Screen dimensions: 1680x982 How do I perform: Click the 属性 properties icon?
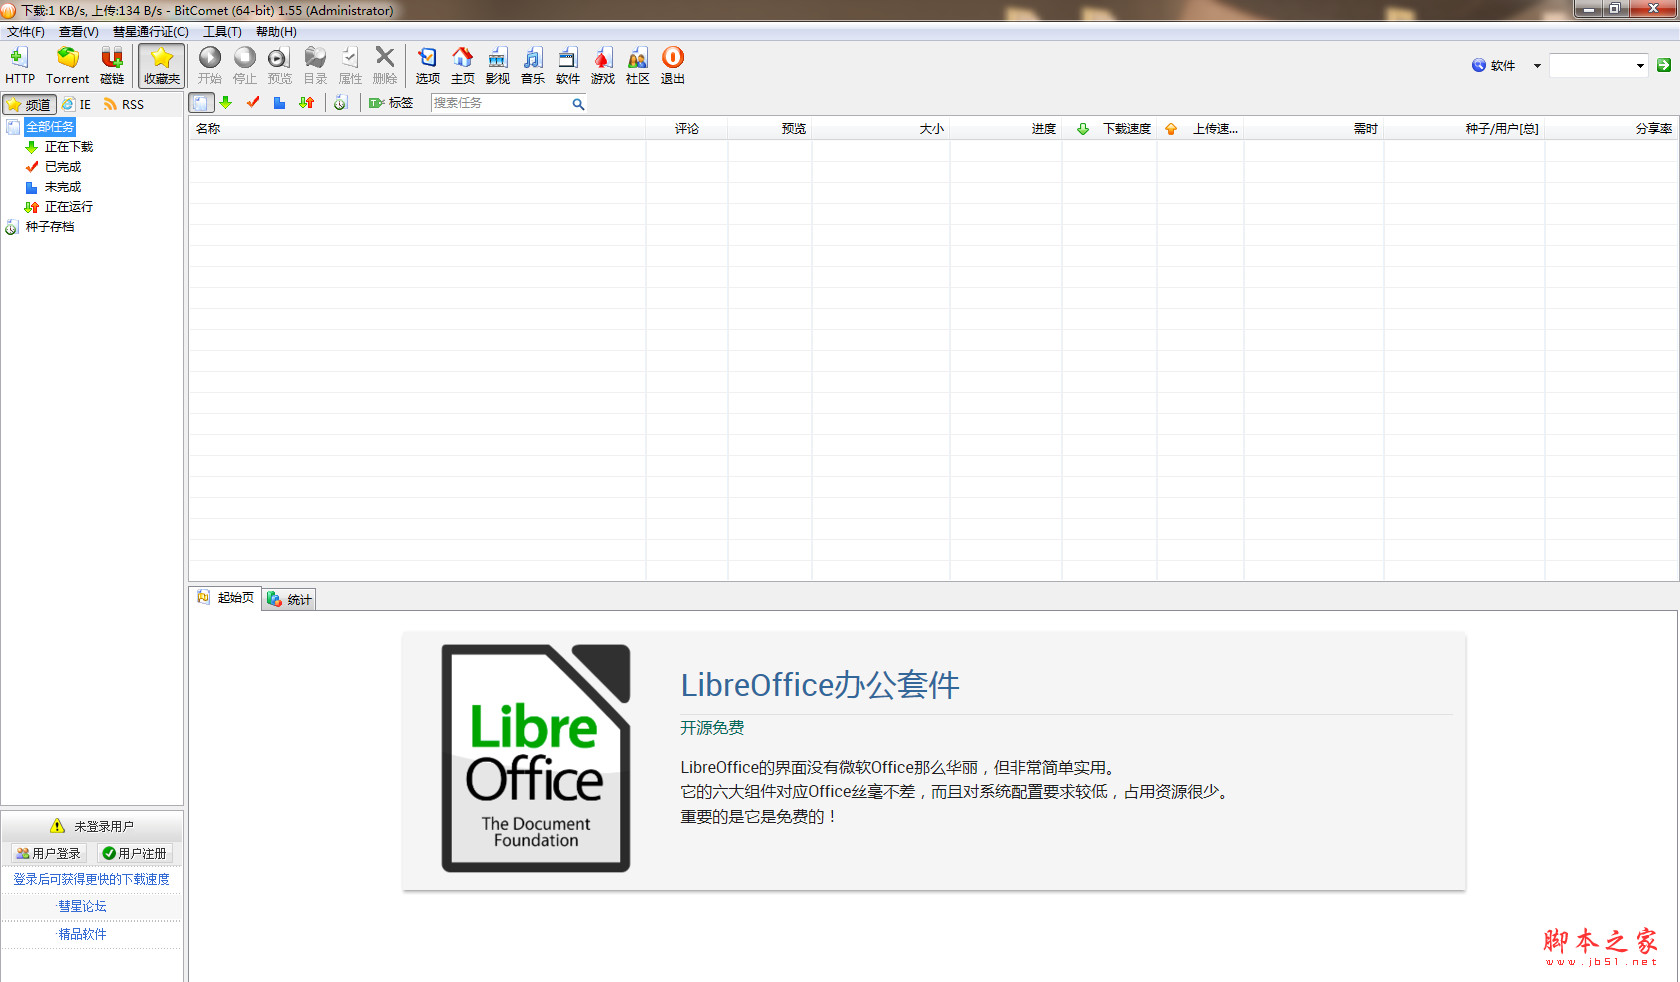pos(350,65)
